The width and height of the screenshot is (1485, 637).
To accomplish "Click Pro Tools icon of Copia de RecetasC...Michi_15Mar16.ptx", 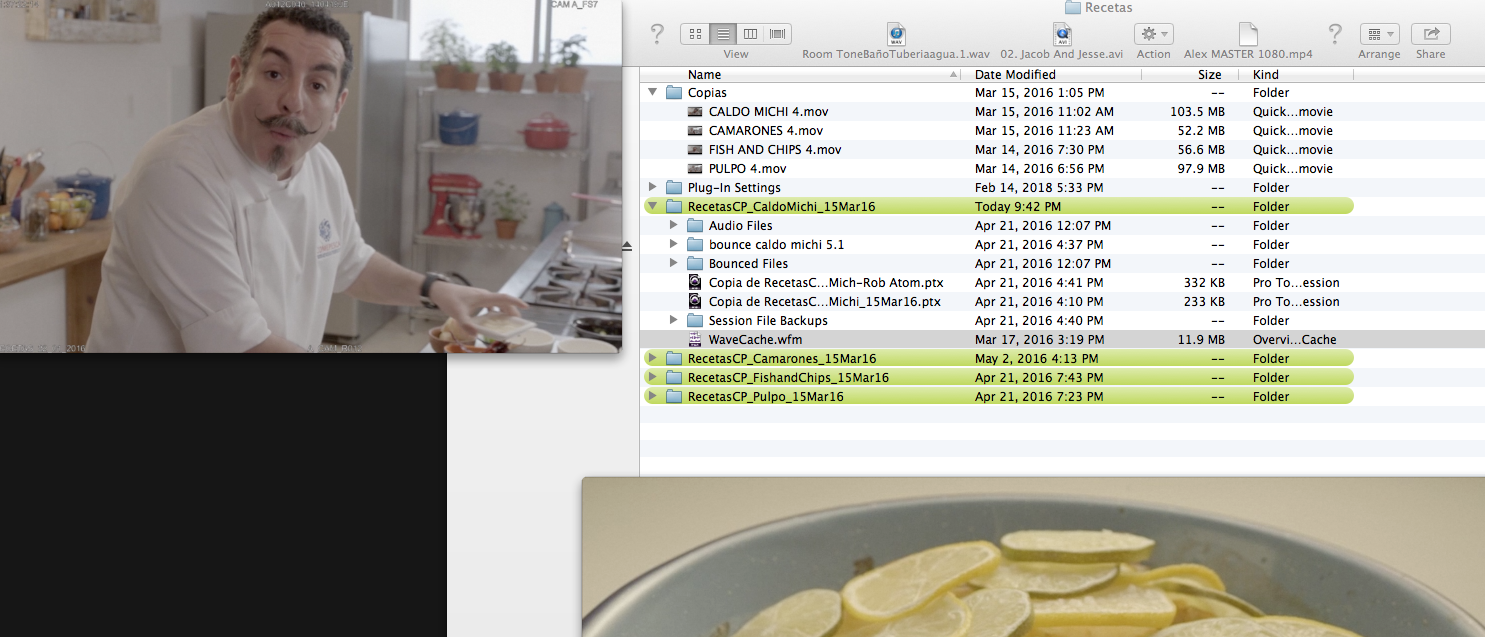I will click(x=695, y=301).
